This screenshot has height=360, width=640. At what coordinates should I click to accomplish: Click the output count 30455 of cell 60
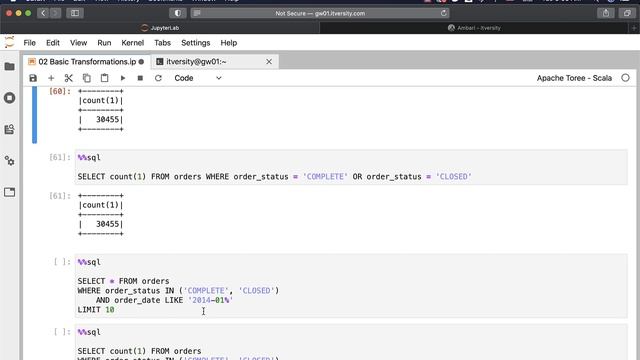coord(107,120)
